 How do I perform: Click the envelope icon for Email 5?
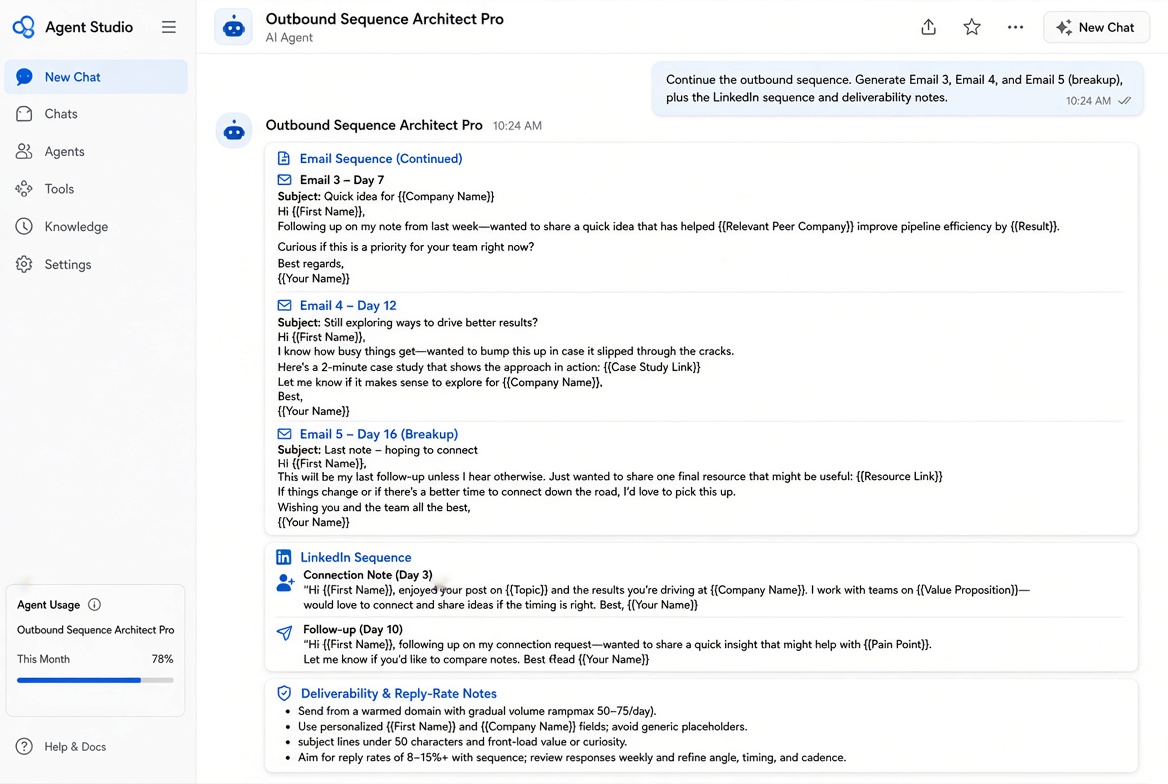click(x=285, y=434)
